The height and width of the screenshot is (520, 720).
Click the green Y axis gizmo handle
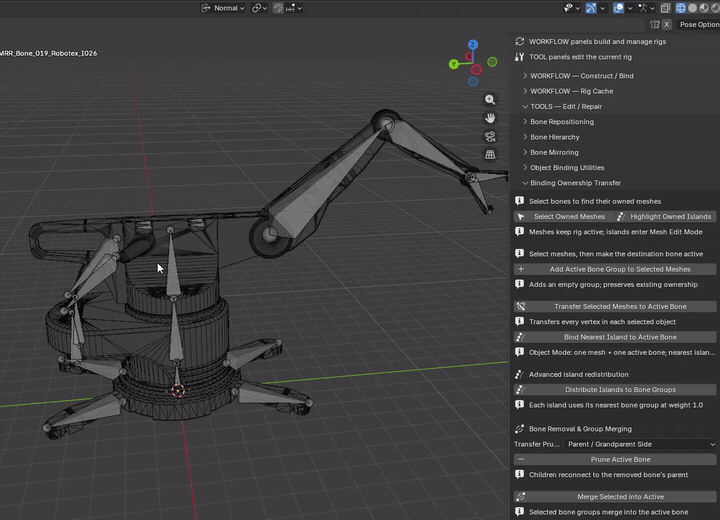tap(454, 64)
